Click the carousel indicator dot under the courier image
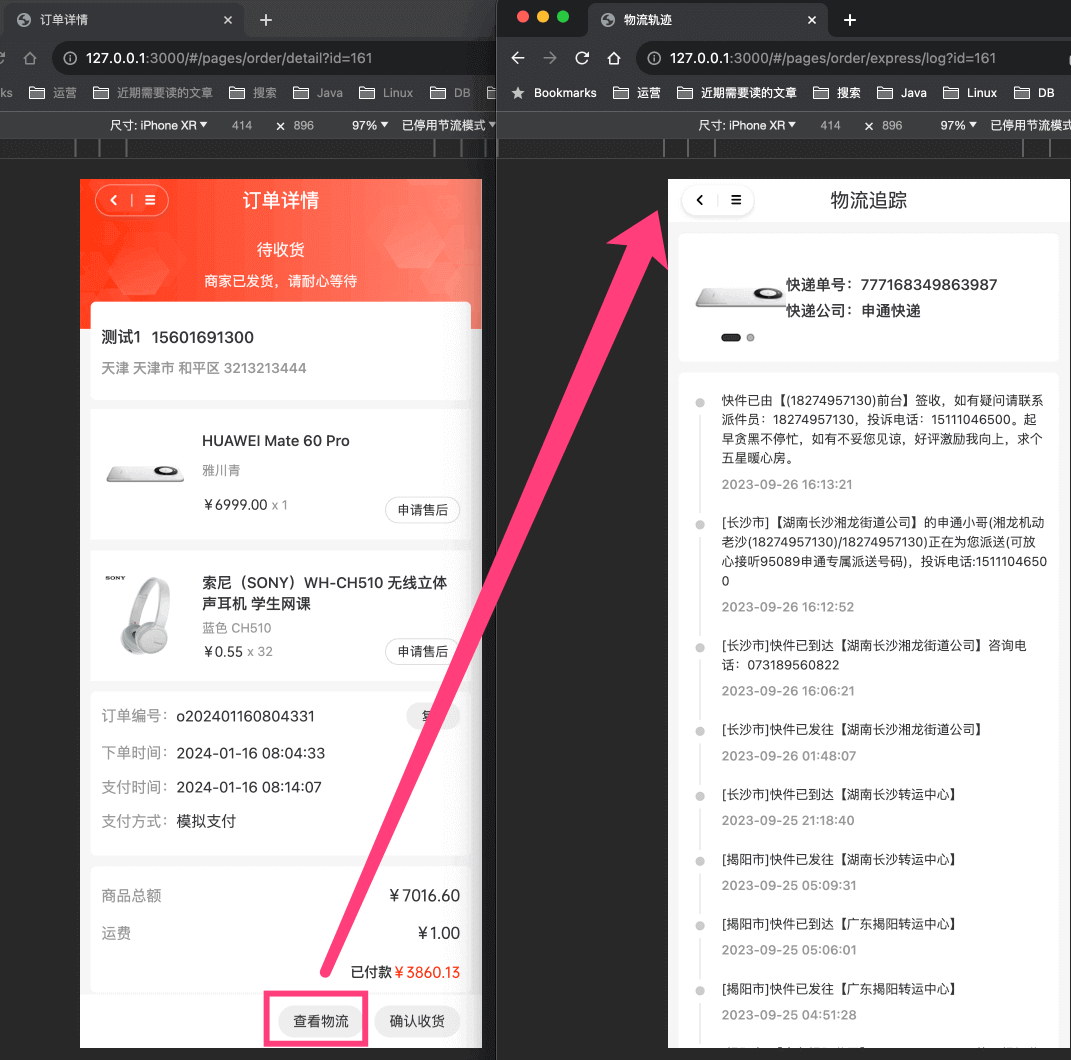This screenshot has width=1071, height=1060. point(750,337)
